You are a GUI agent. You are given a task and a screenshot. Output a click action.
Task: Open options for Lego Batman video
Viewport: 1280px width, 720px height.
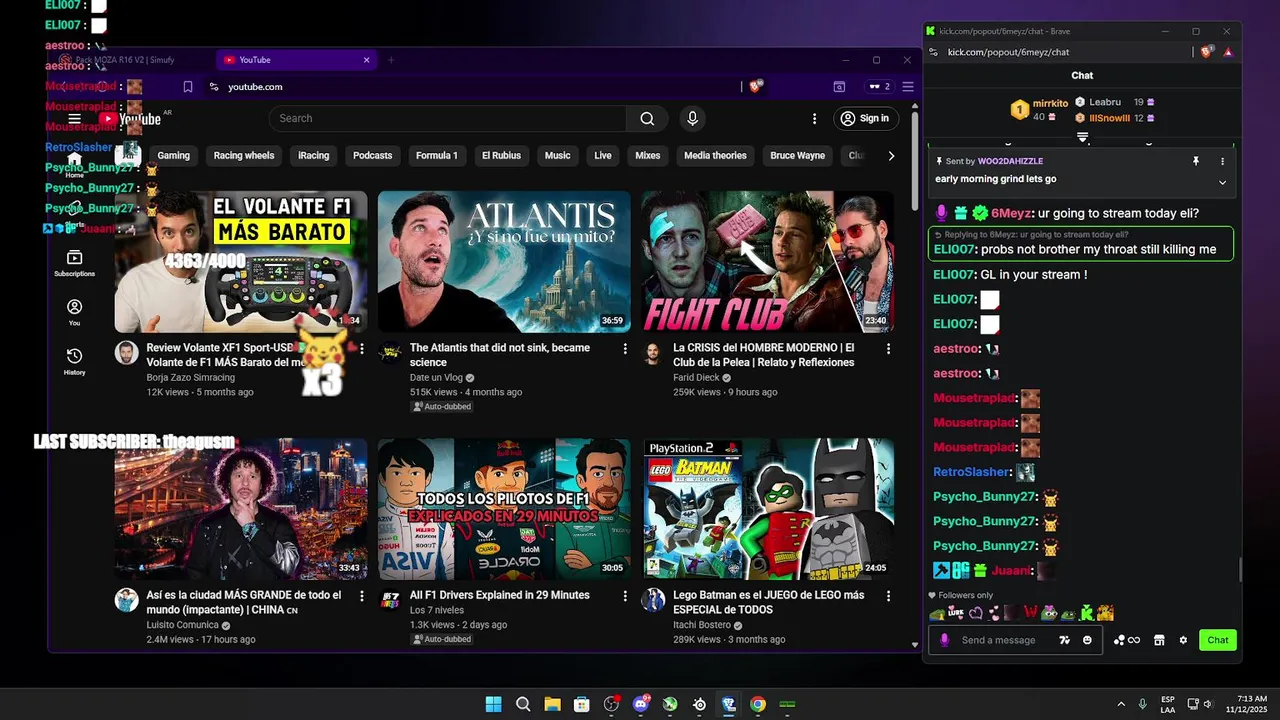(x=888, y=596)
